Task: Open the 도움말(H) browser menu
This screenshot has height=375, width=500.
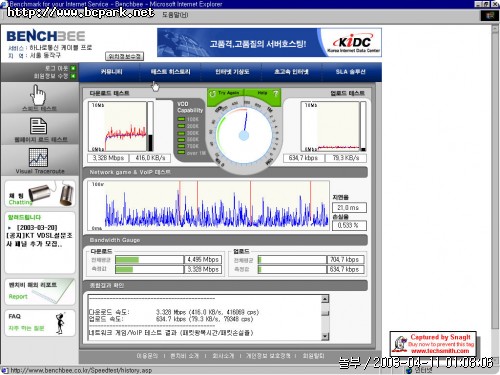Action: point(175,15)
